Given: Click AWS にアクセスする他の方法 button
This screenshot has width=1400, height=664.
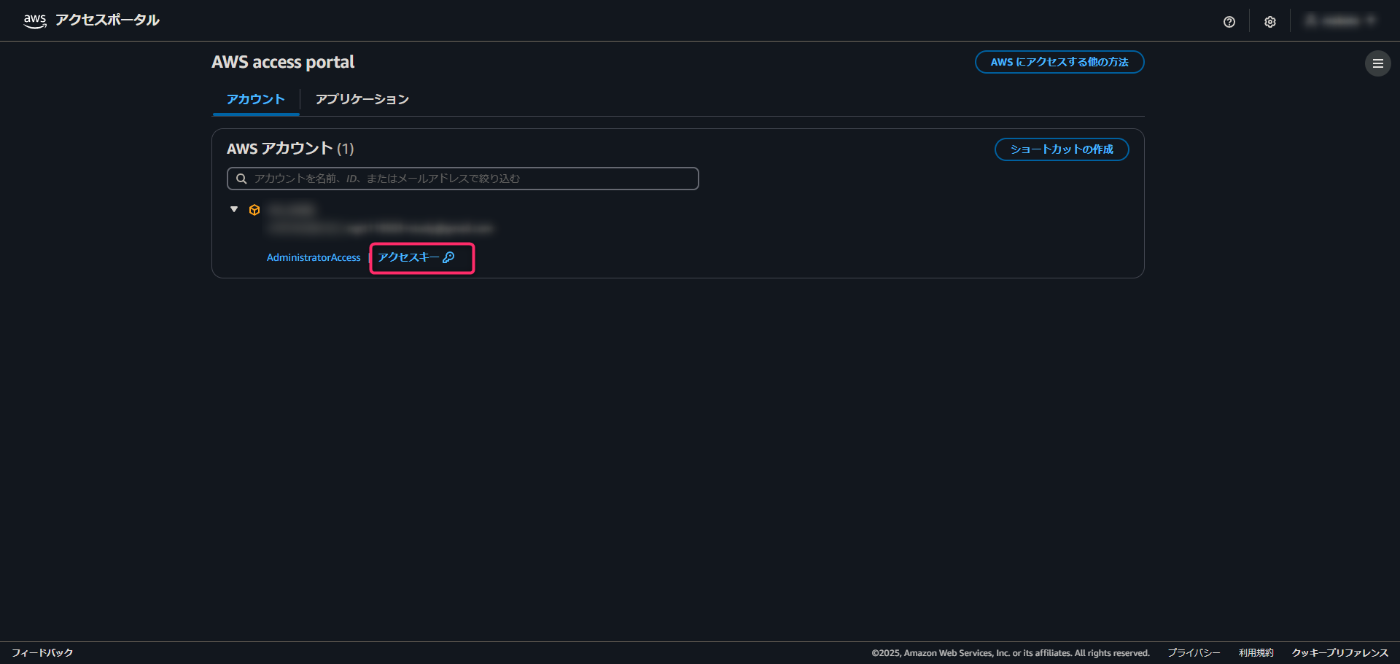Looking at the screenshot, I should 1060,62.
